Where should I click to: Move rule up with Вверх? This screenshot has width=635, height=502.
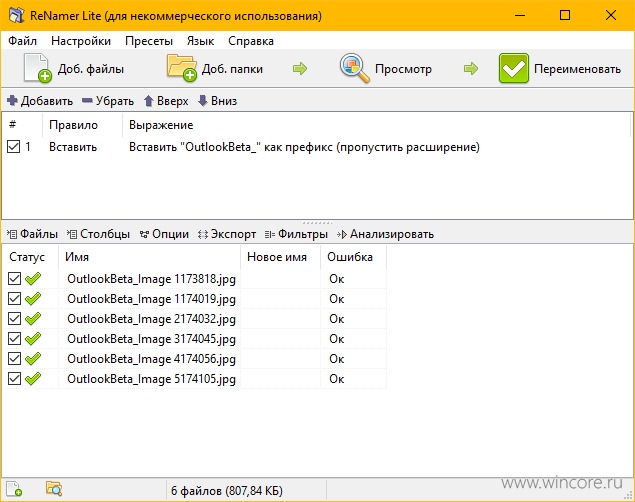pos(166,101)
